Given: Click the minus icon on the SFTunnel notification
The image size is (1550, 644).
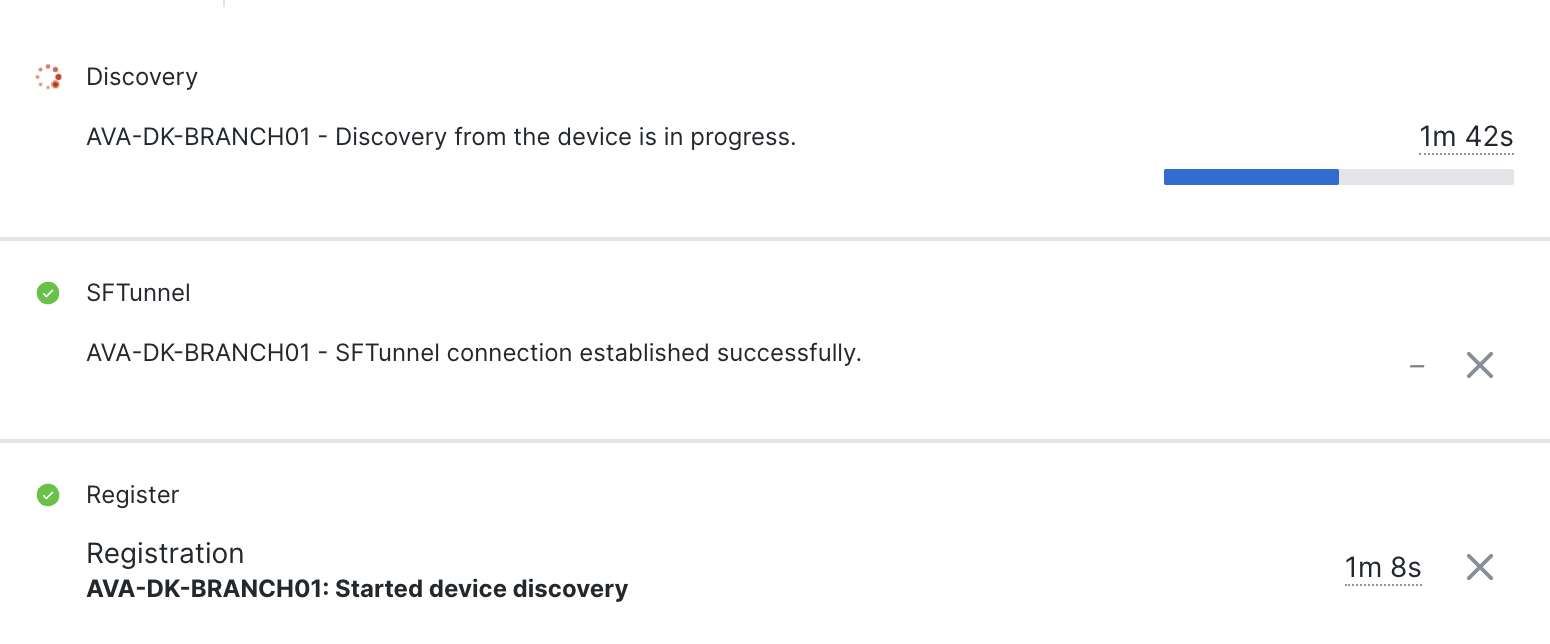Looking at the screenshot, I should click(1417, 365).
